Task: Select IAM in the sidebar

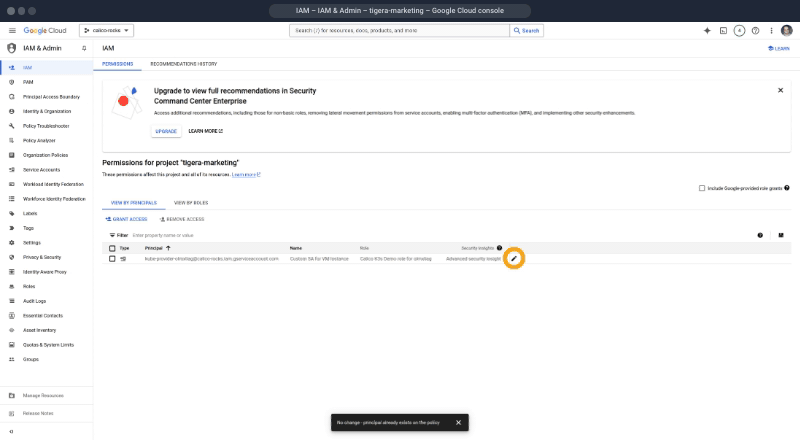Action: pos(46,67)
